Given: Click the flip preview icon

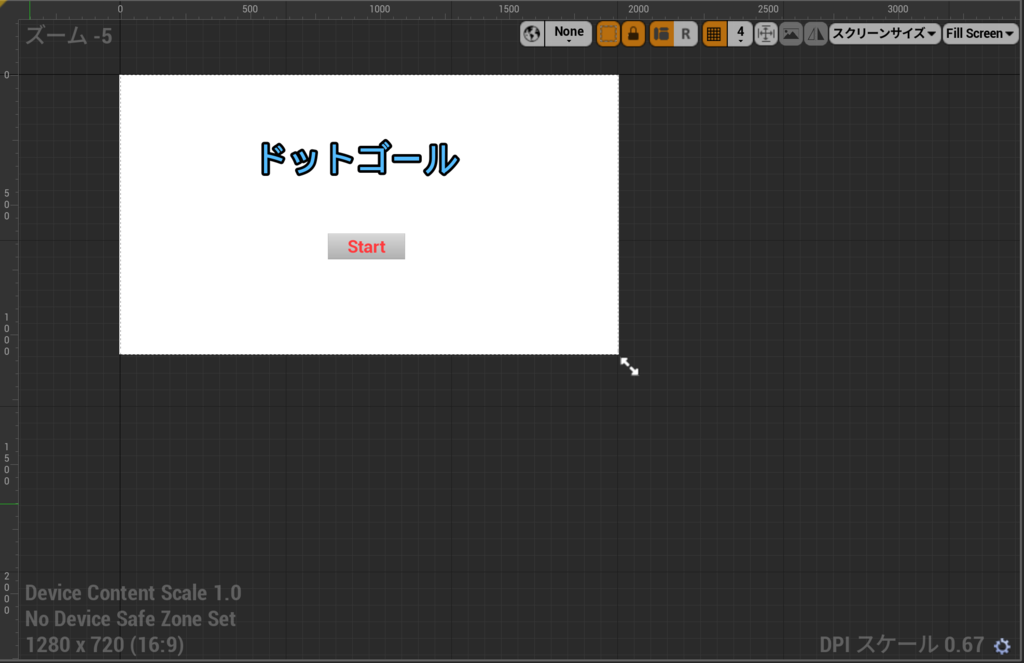Looking at the screenshot, I should click(x=815, y=33).
